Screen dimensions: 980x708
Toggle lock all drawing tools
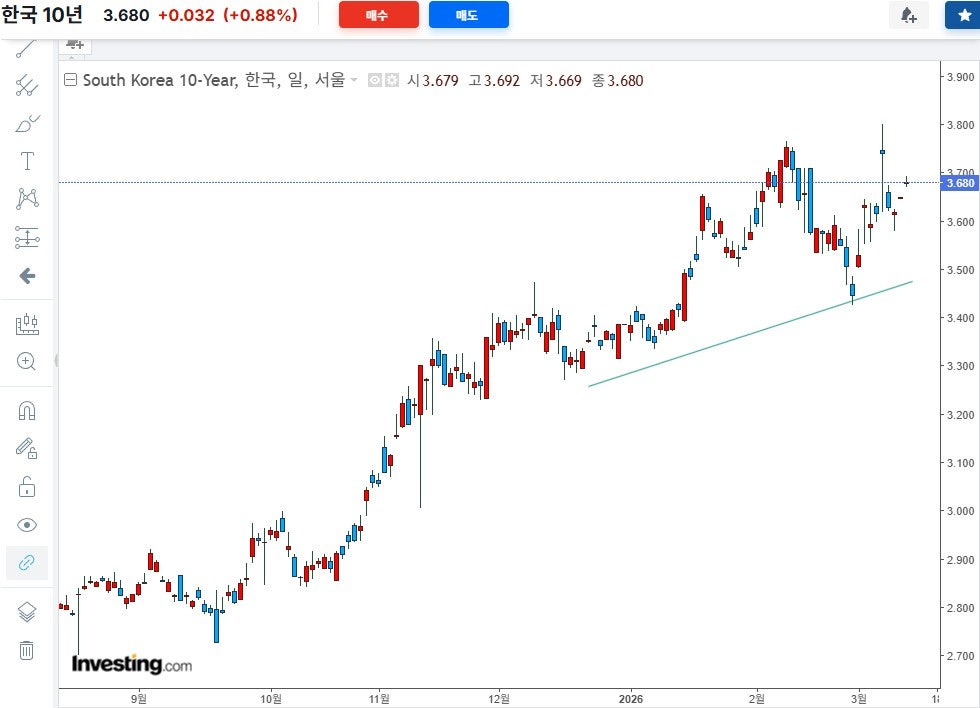pos(27,487)
